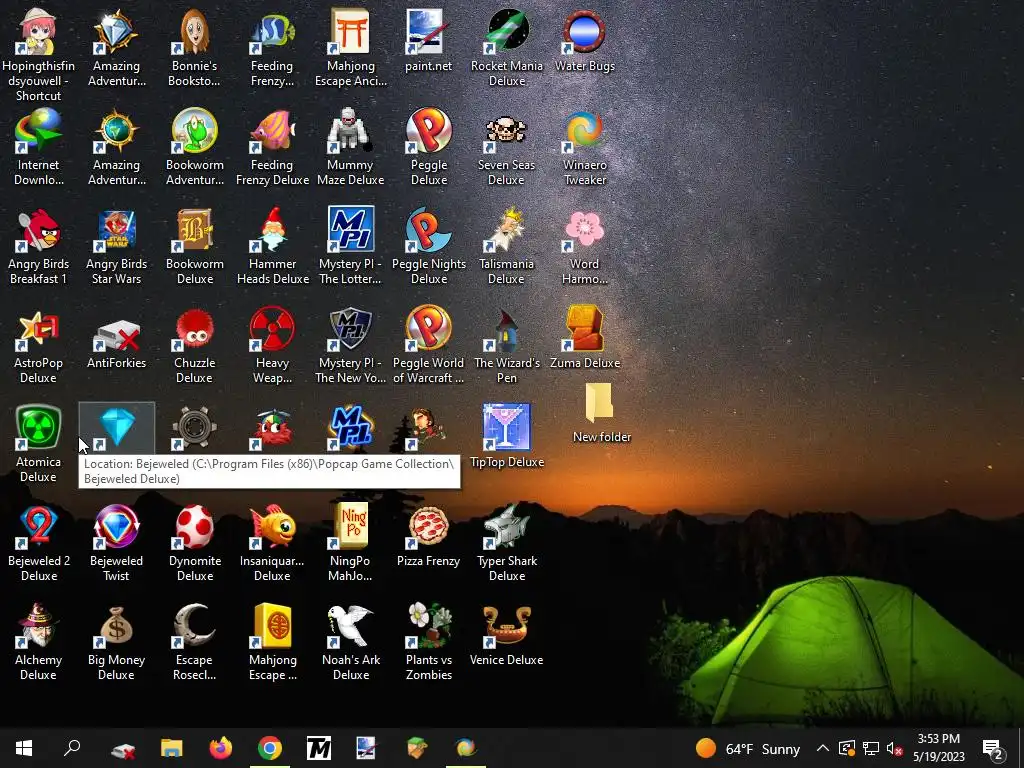
Task: Select the Venice Deluxe icon
Action: pos(507,626)
